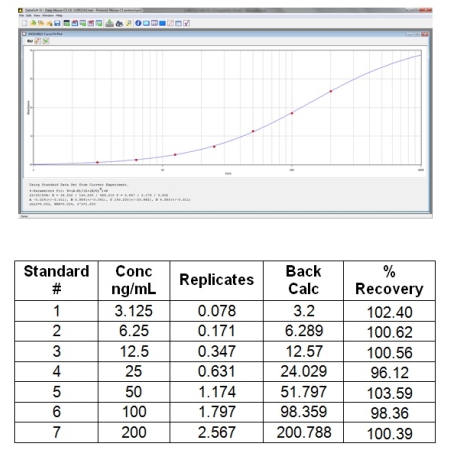Image resolution: width=450 pixels, height=450 pixels.
Task: Click the blue floppy disk Save icon
Action: [x=57, y=23]
